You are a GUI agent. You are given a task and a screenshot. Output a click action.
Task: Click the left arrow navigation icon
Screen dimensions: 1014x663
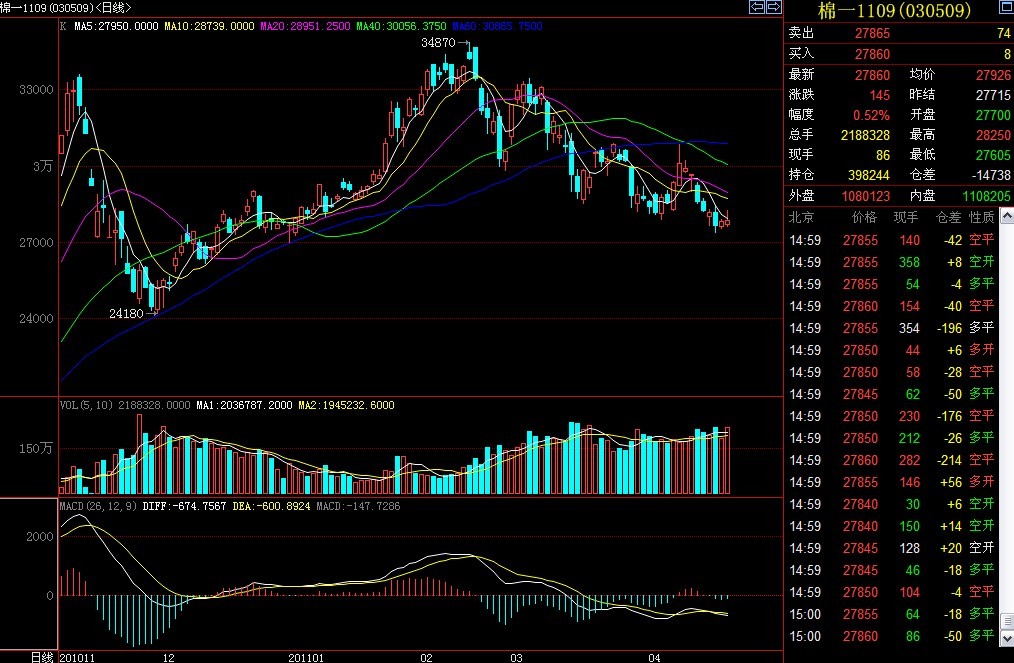click(x=757, y=8)
